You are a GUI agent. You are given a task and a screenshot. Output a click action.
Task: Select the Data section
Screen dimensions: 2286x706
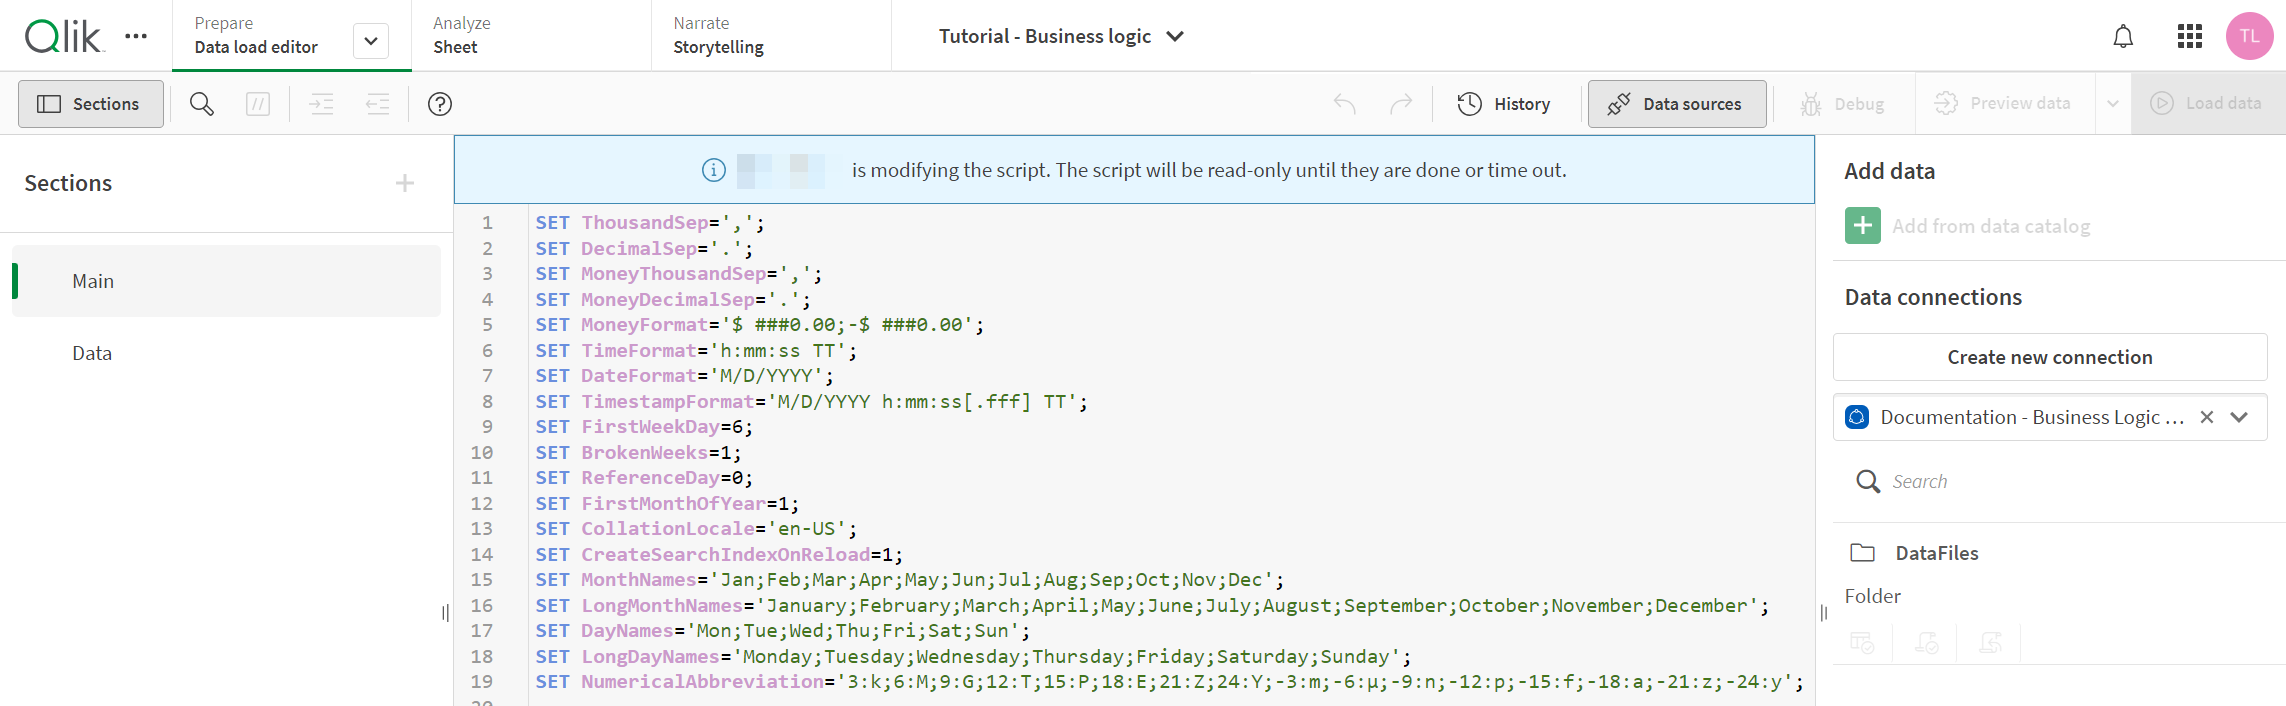click(226, 353)
